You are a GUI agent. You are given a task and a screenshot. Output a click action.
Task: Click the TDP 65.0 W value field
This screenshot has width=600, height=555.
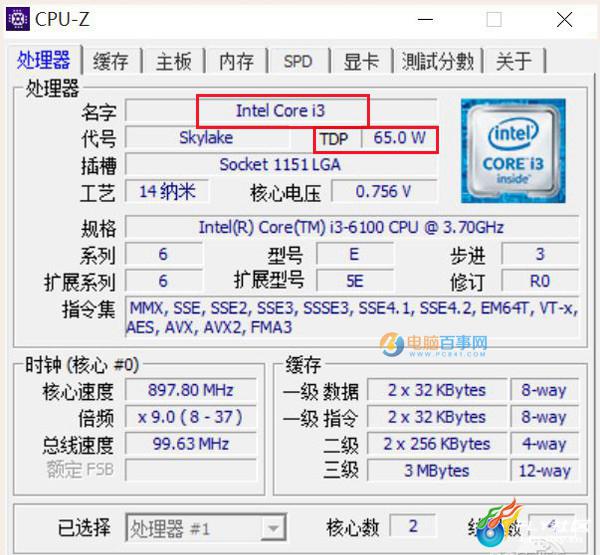pos(399,138)
